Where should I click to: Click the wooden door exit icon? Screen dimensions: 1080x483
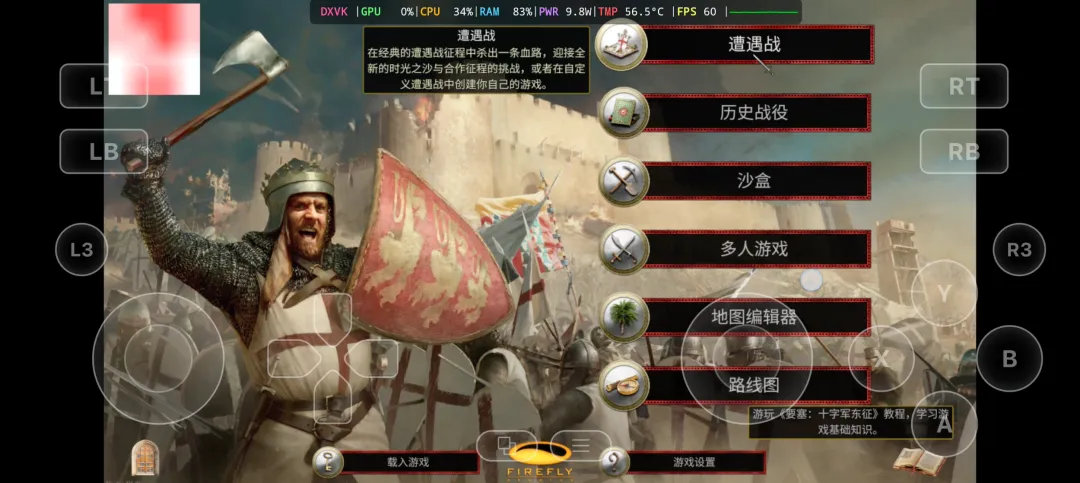point(145,458)
